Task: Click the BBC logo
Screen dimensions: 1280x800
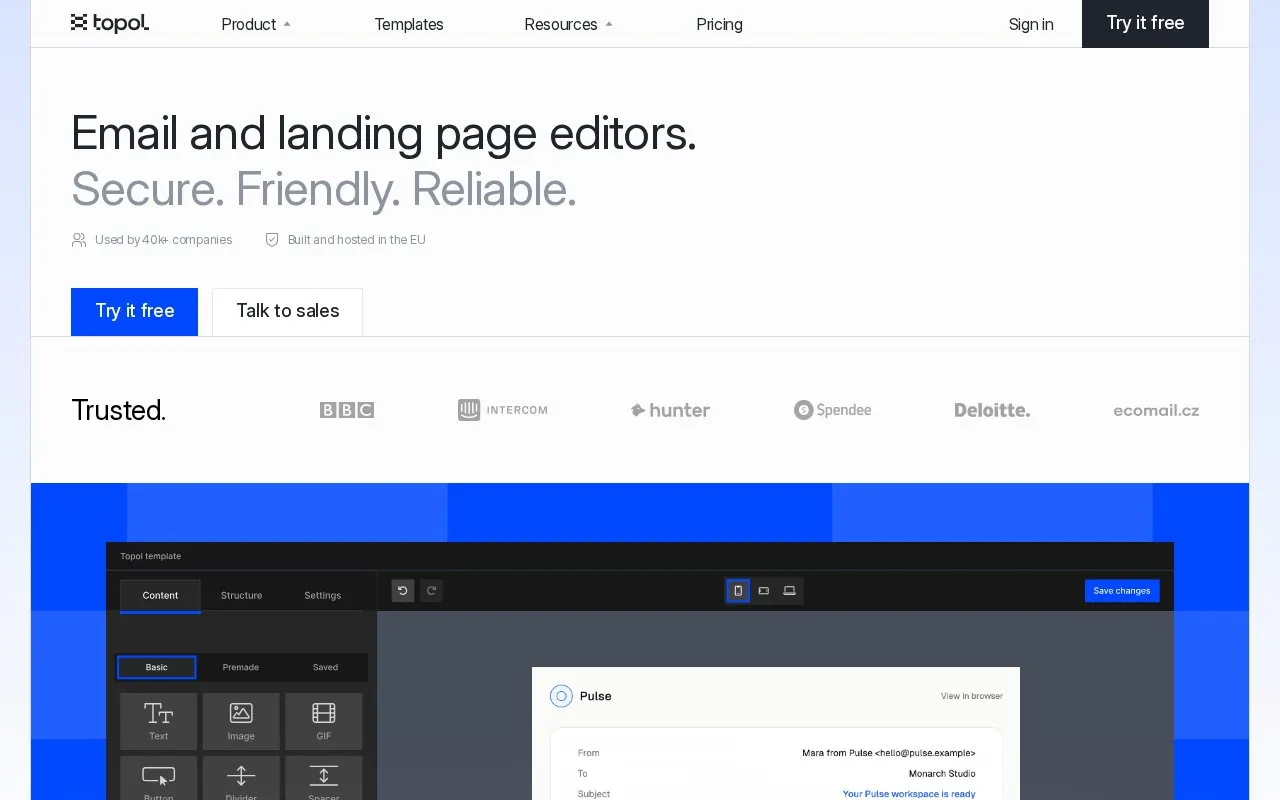Action: point(347,410)
